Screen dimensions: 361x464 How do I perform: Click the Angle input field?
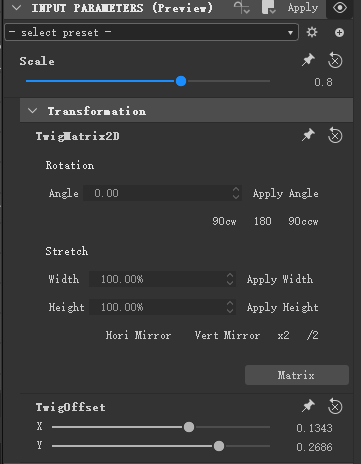coord(162,193)
